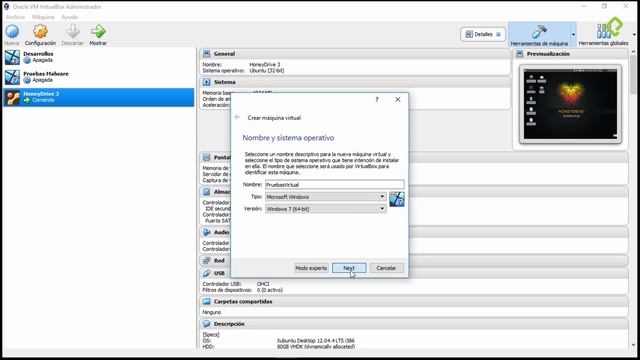
Task: Click the Pruebas Malware VM icon
Action: pyautogui.click(x=12, y=77)
